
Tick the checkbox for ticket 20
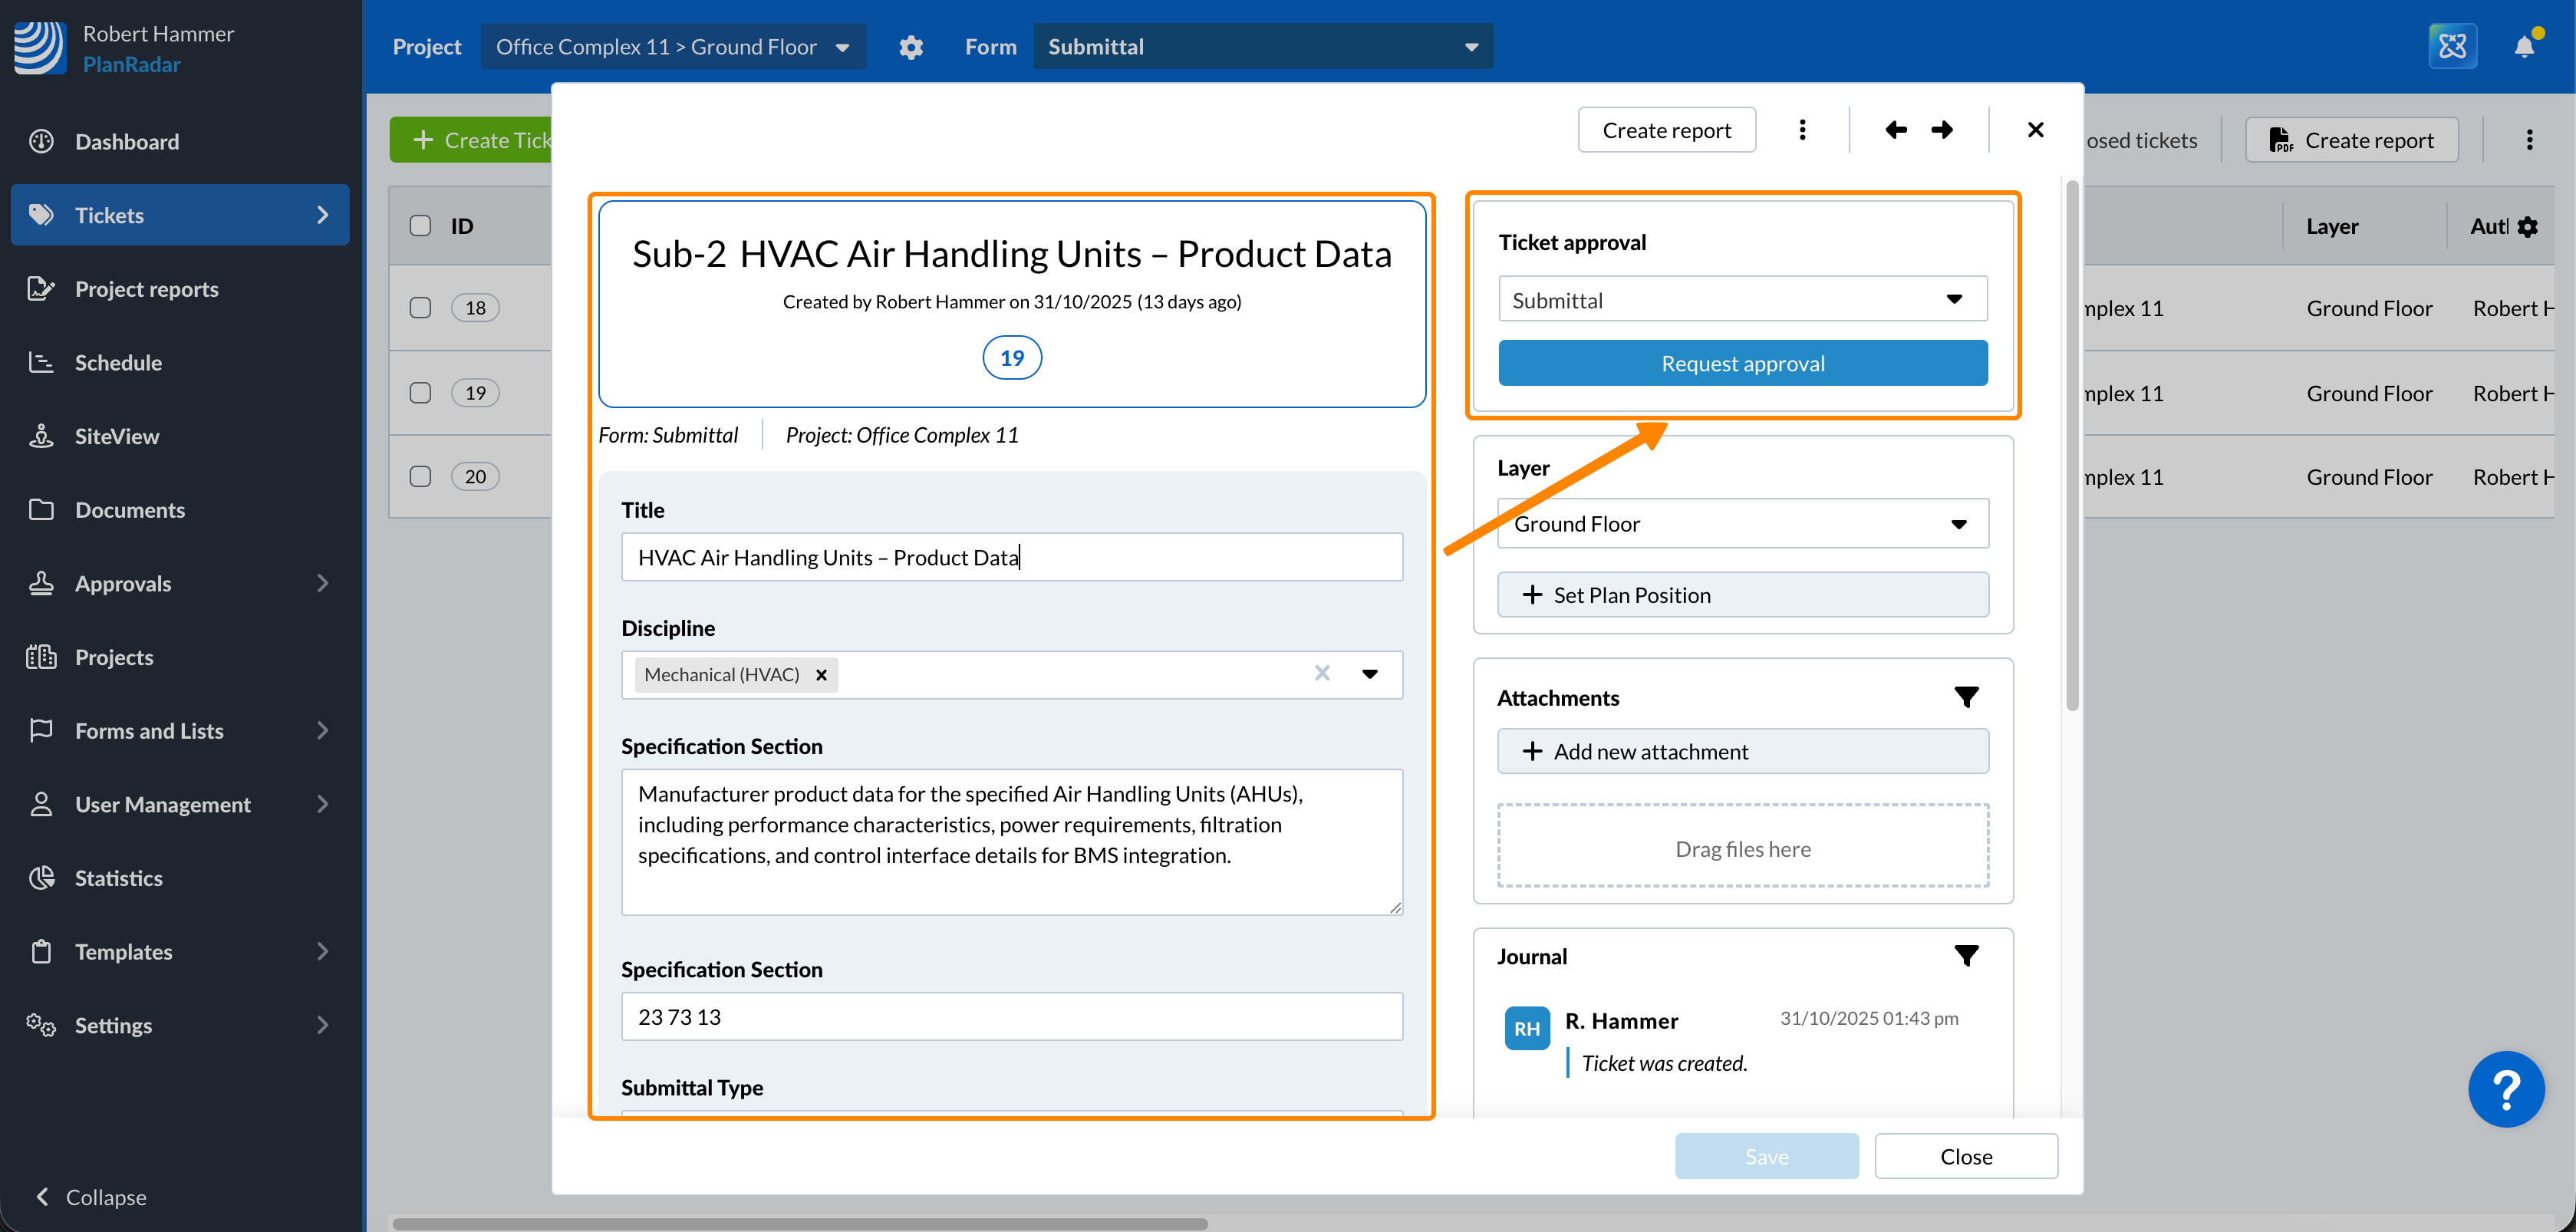click(x=420, y=477)
